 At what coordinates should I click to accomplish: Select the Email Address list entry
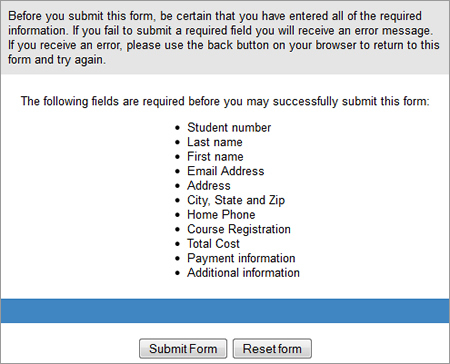pos(226,171)
